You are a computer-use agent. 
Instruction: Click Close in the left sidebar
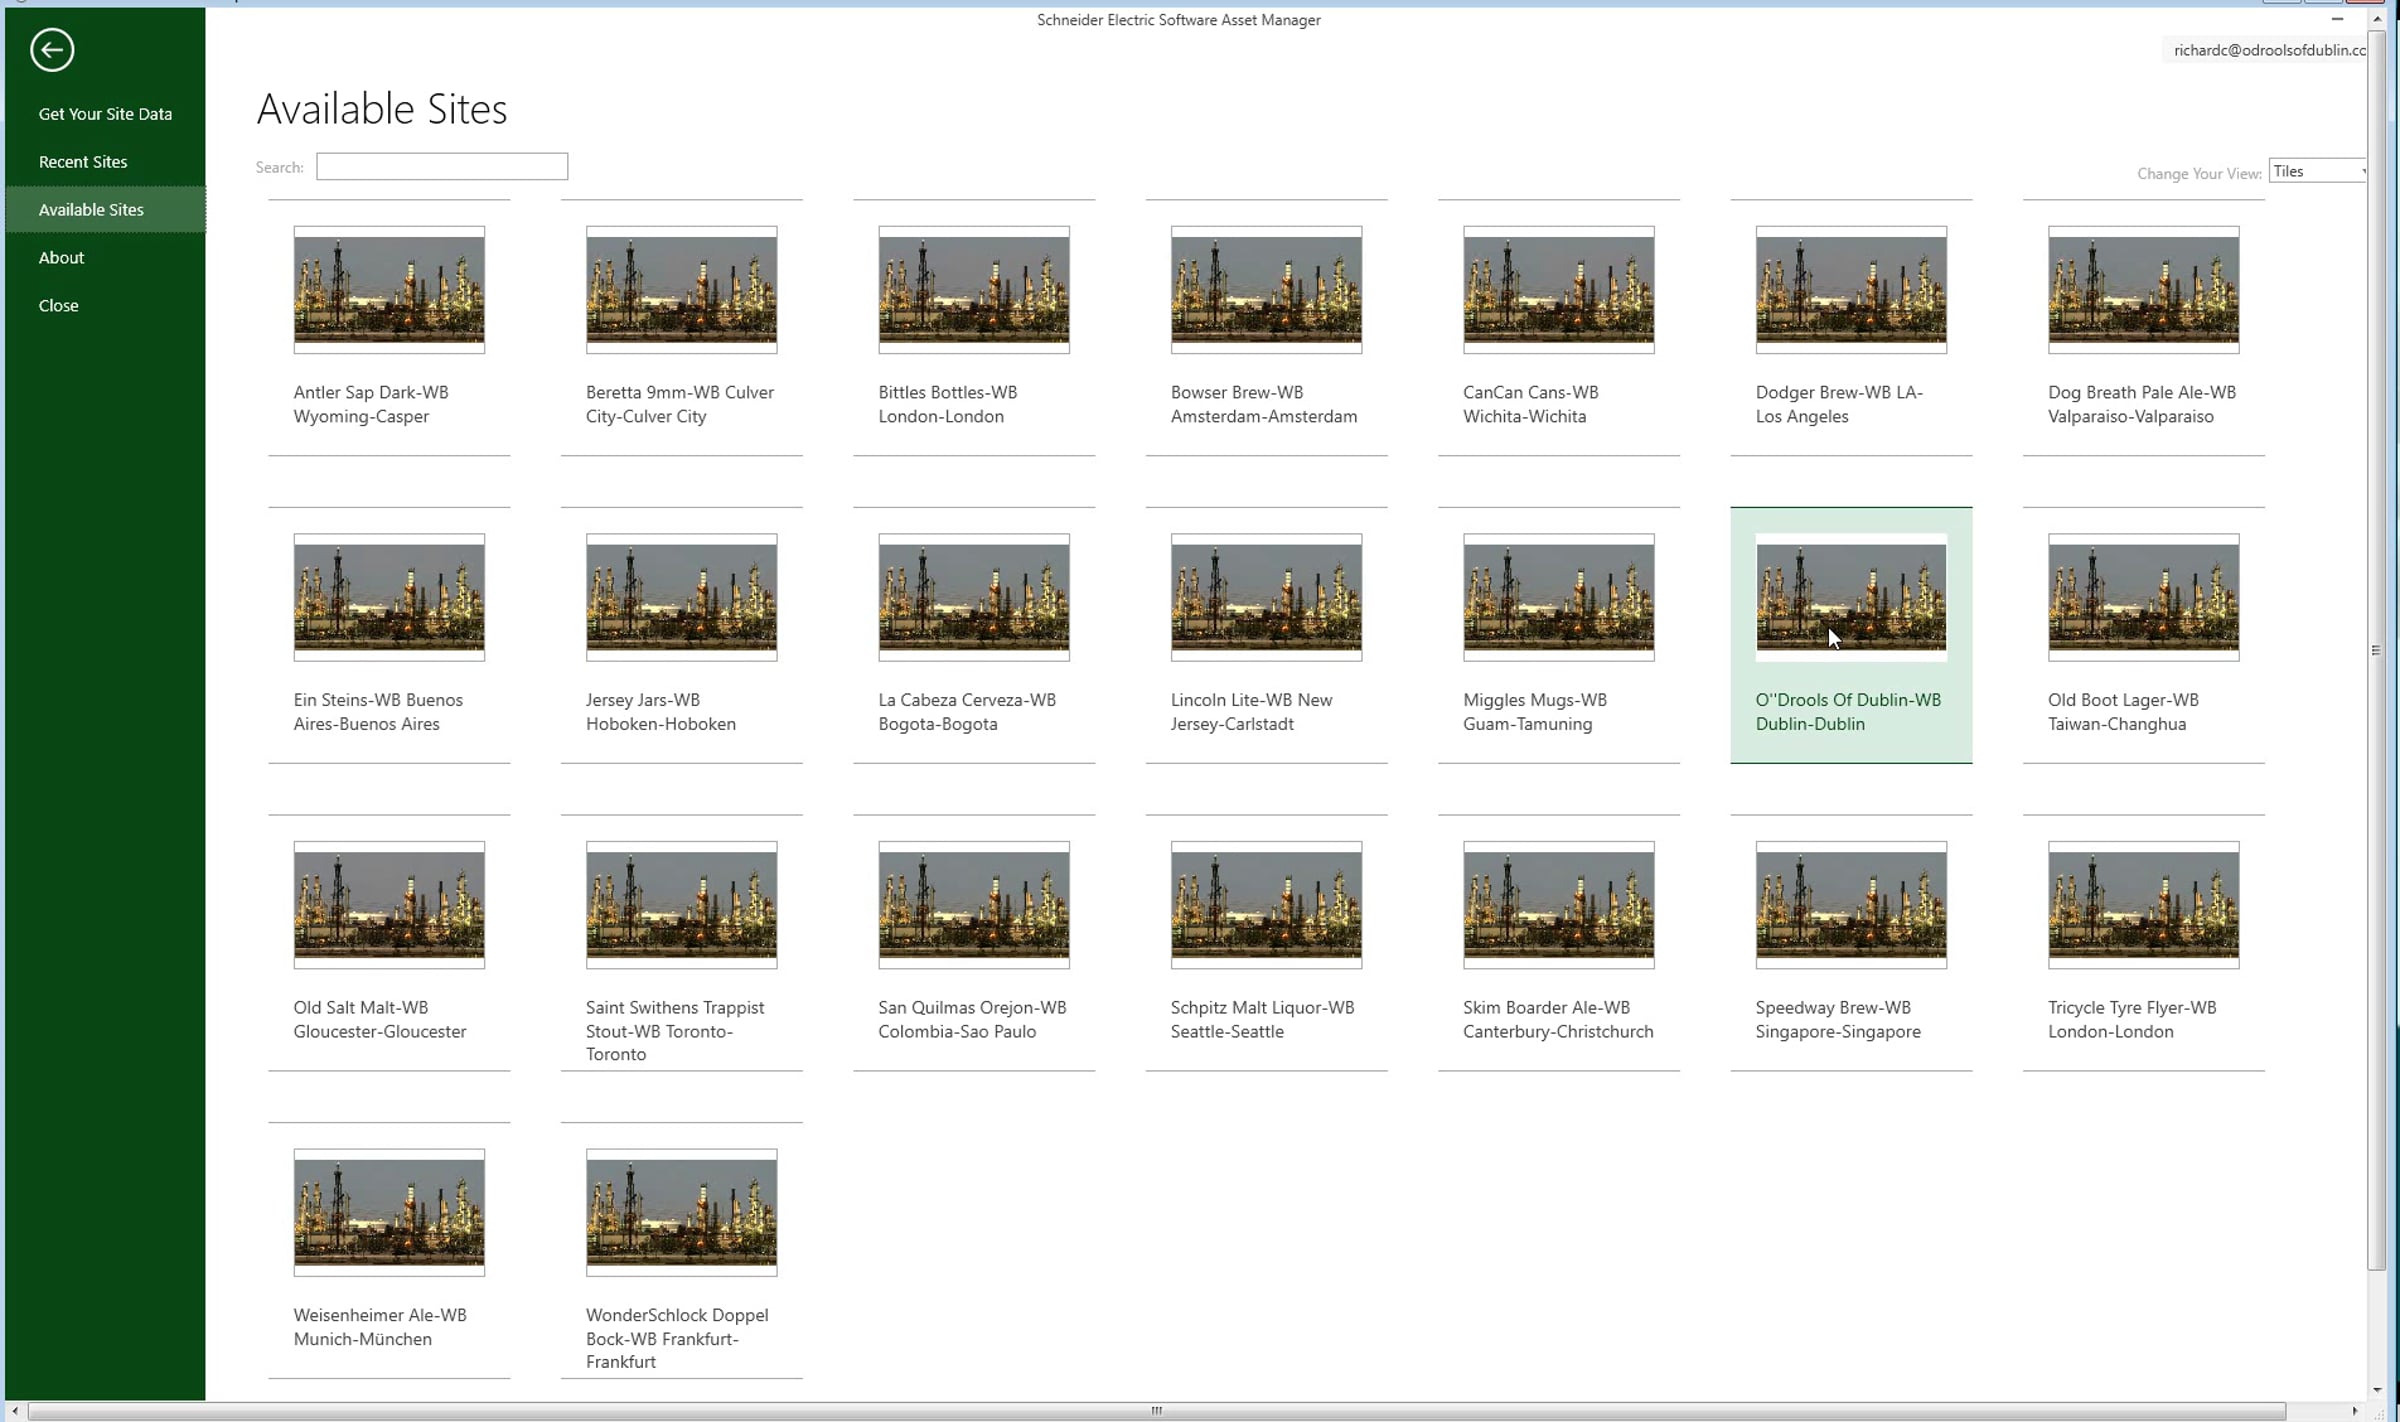58,306
